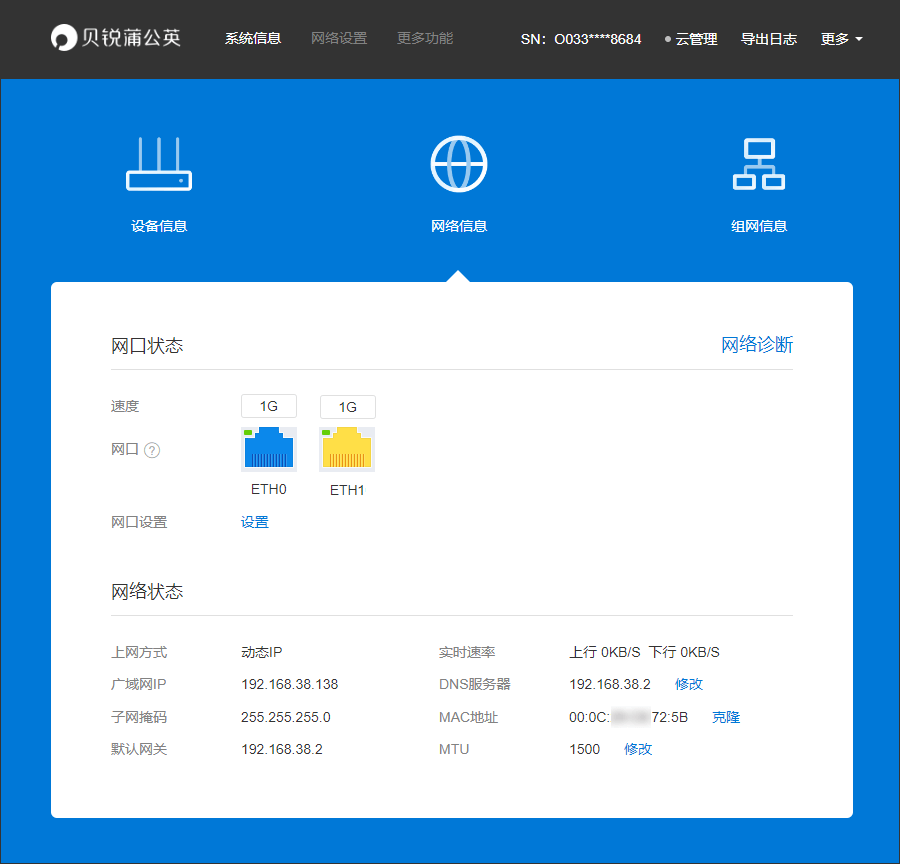Open the 网络诊断 diagnostics link

pyautogui.click(x=756, y=344)
